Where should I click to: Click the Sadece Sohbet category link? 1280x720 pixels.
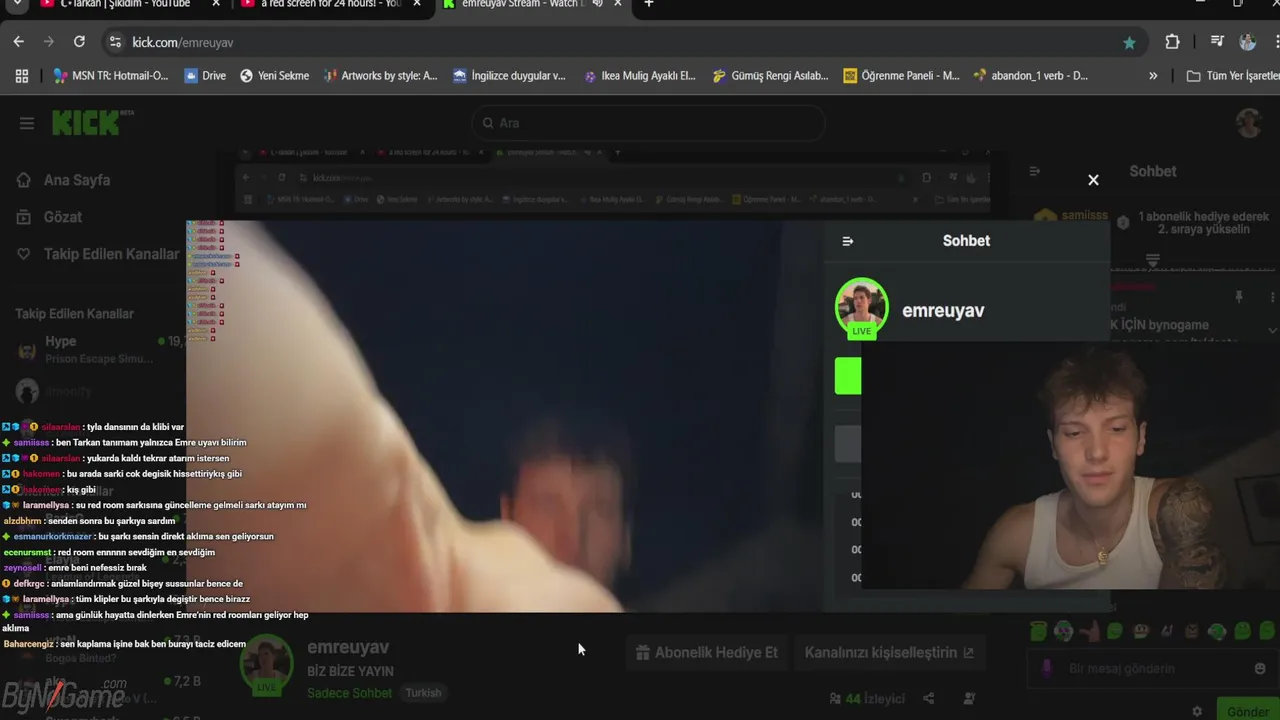[x=350, y=693]
